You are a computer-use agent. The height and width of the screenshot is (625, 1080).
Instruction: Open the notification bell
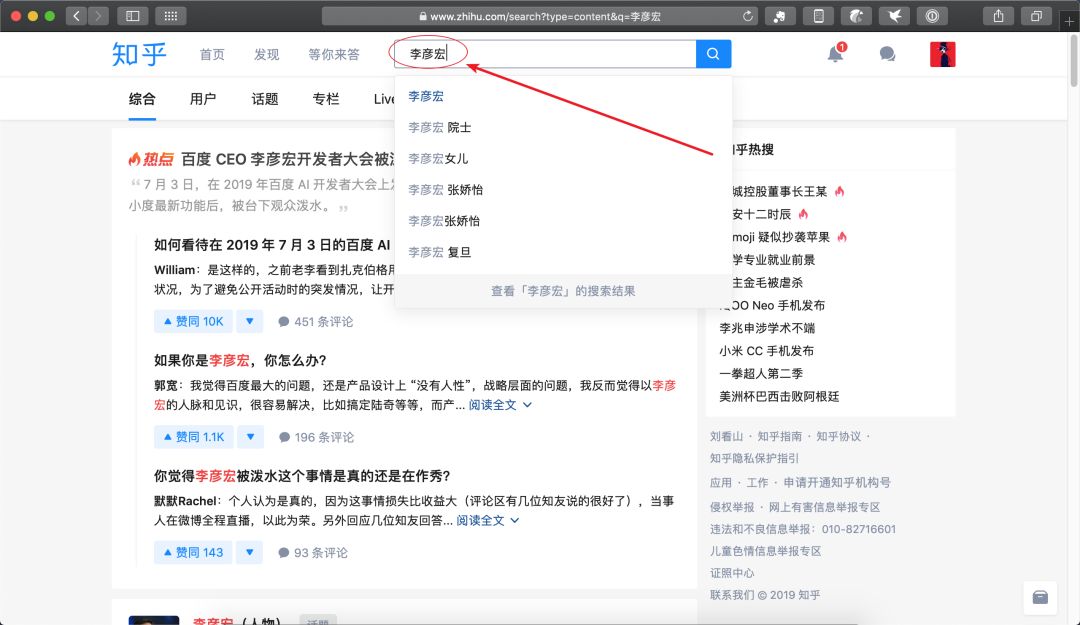835,54
